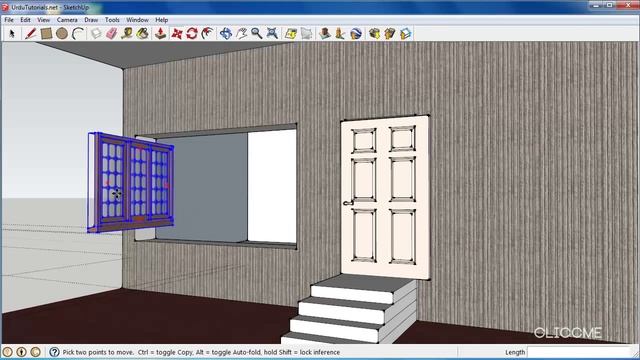This screenshot has width=640, height=360.
Task: Click the white paneled door
Action: [x=385, y=198]
